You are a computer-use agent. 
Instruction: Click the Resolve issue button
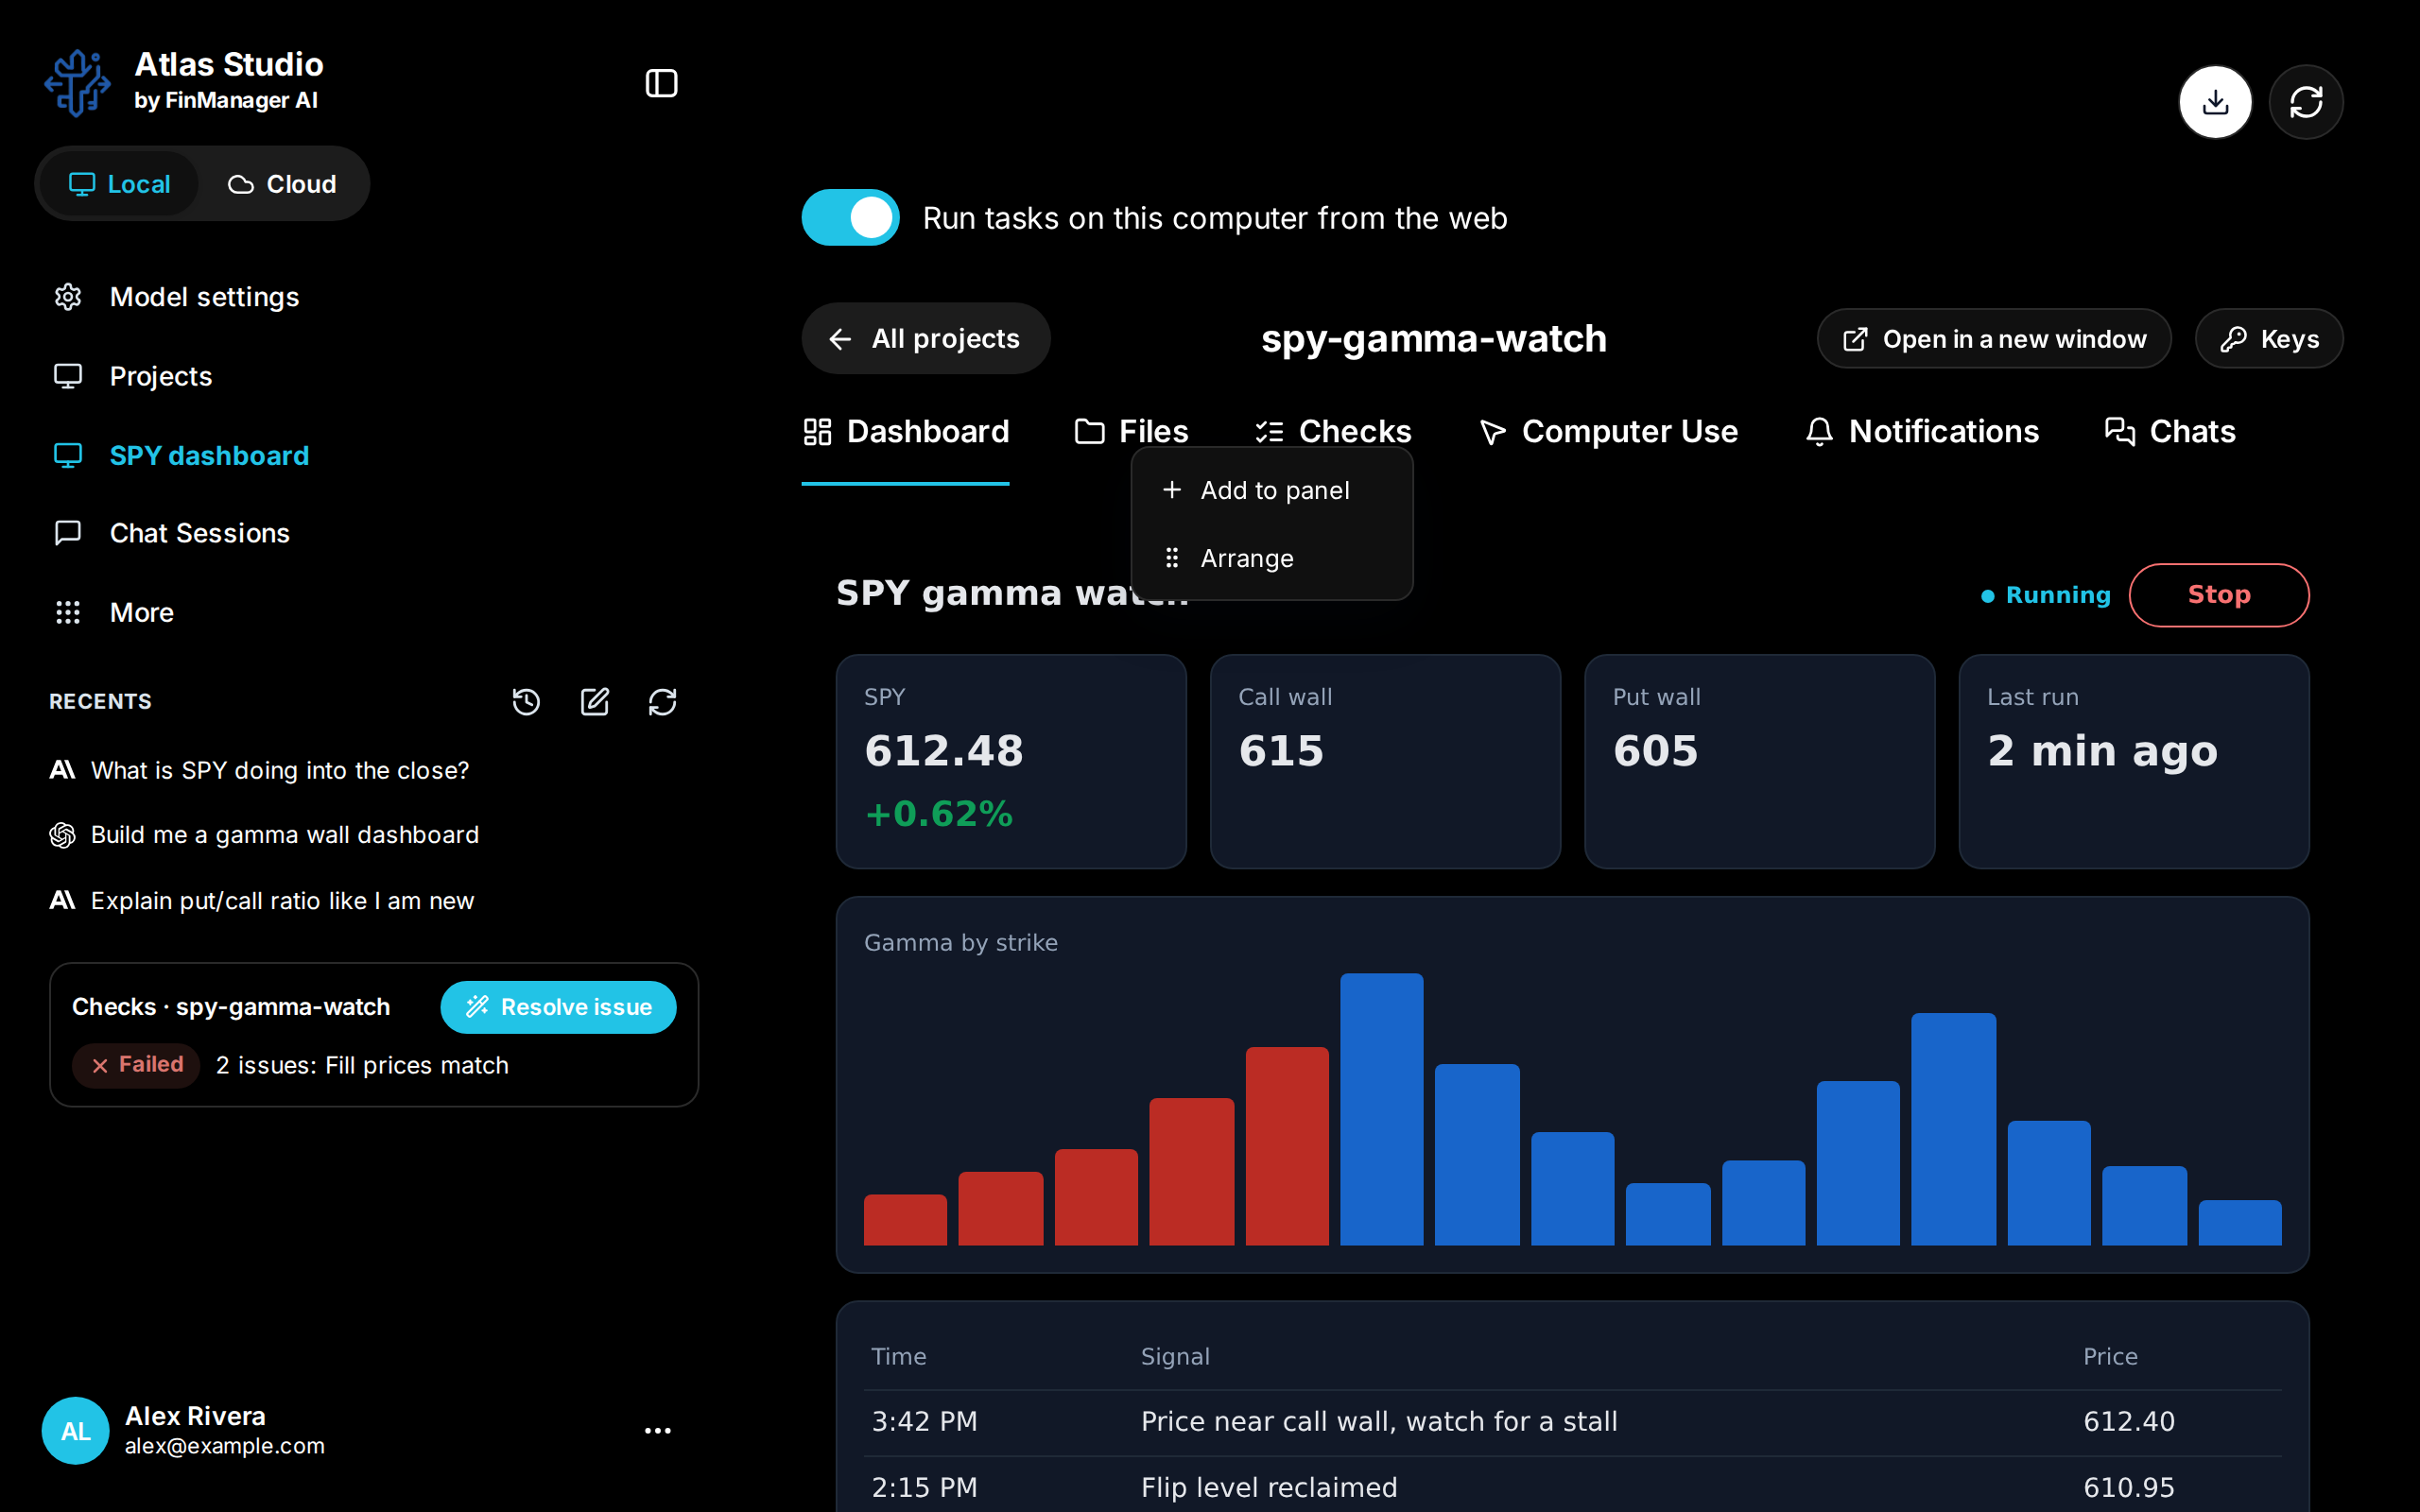click(x=558, y=1007)
